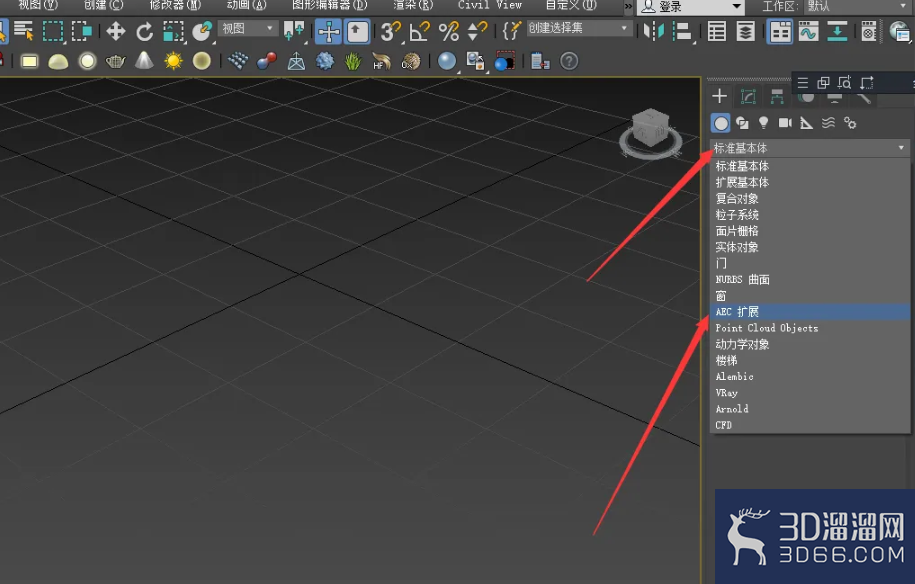
Task: Click Edit Named Selection Sets icon
Action: (511, 31)
